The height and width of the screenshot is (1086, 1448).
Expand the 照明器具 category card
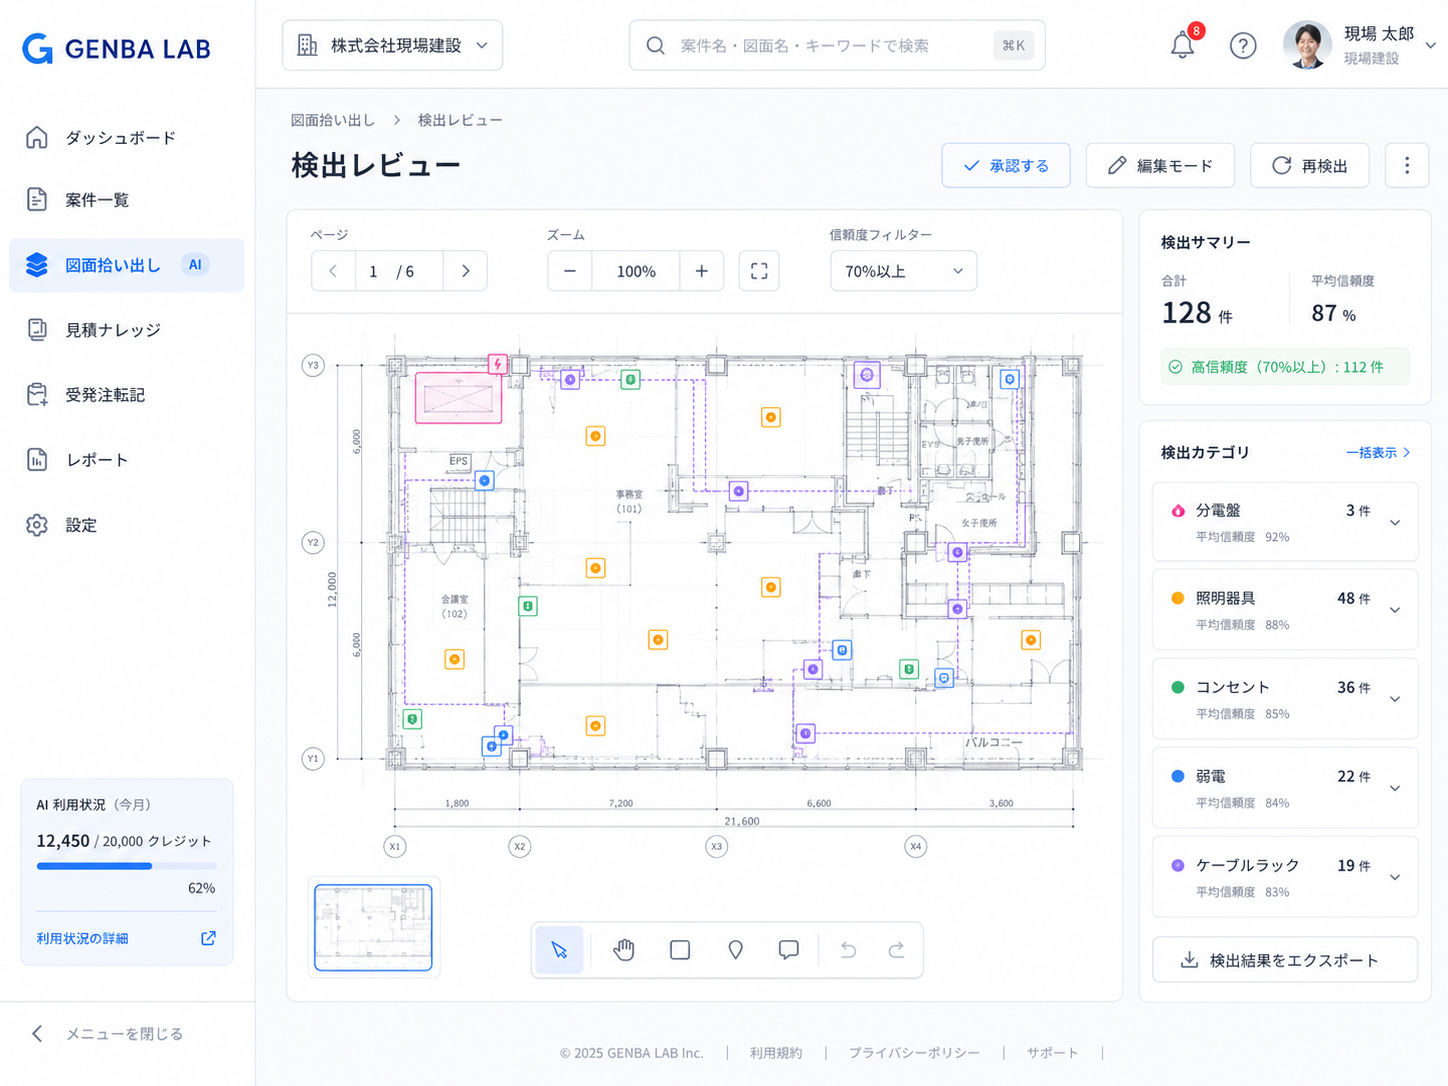tap(1285, 610)
